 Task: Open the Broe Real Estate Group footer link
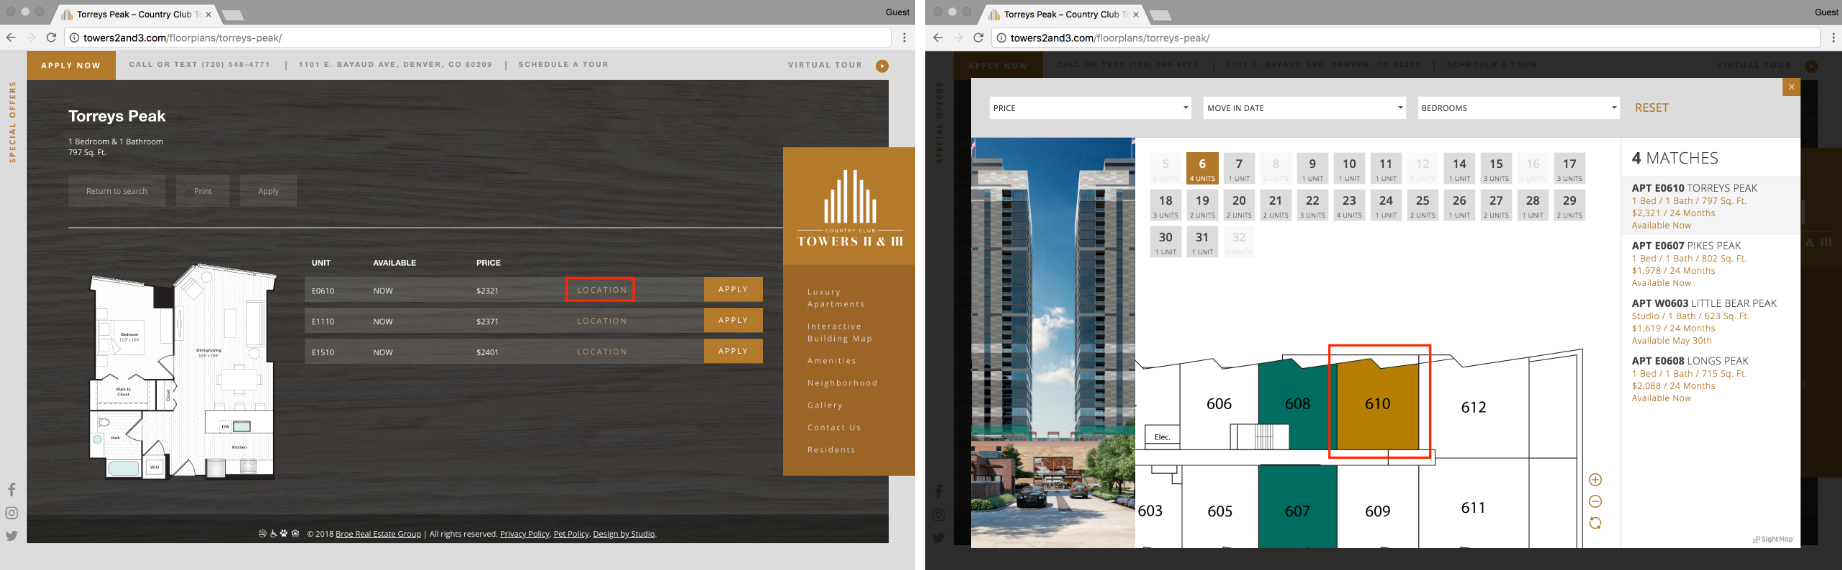click(378, 534)
